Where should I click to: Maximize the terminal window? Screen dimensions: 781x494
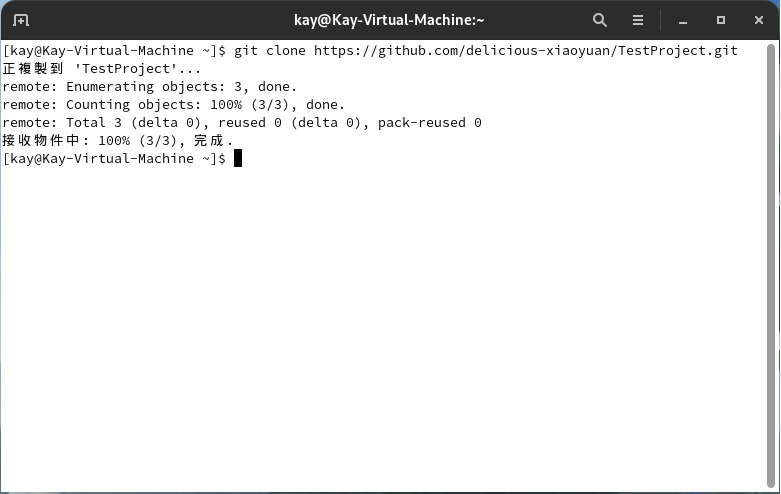(x=720, y=20)
